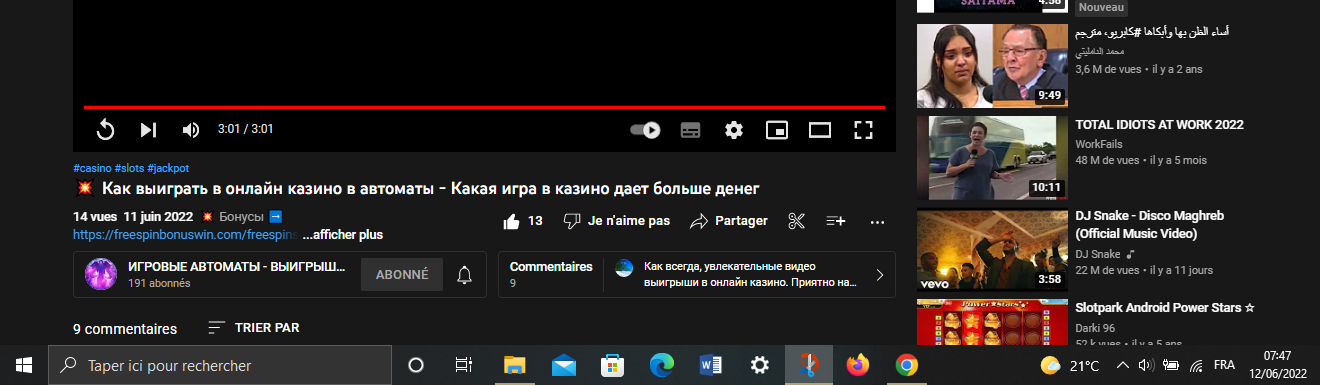Screen dimensions: 1320x385
Task: Open the weather widget showing 21°C
Action: (1070, 365)
